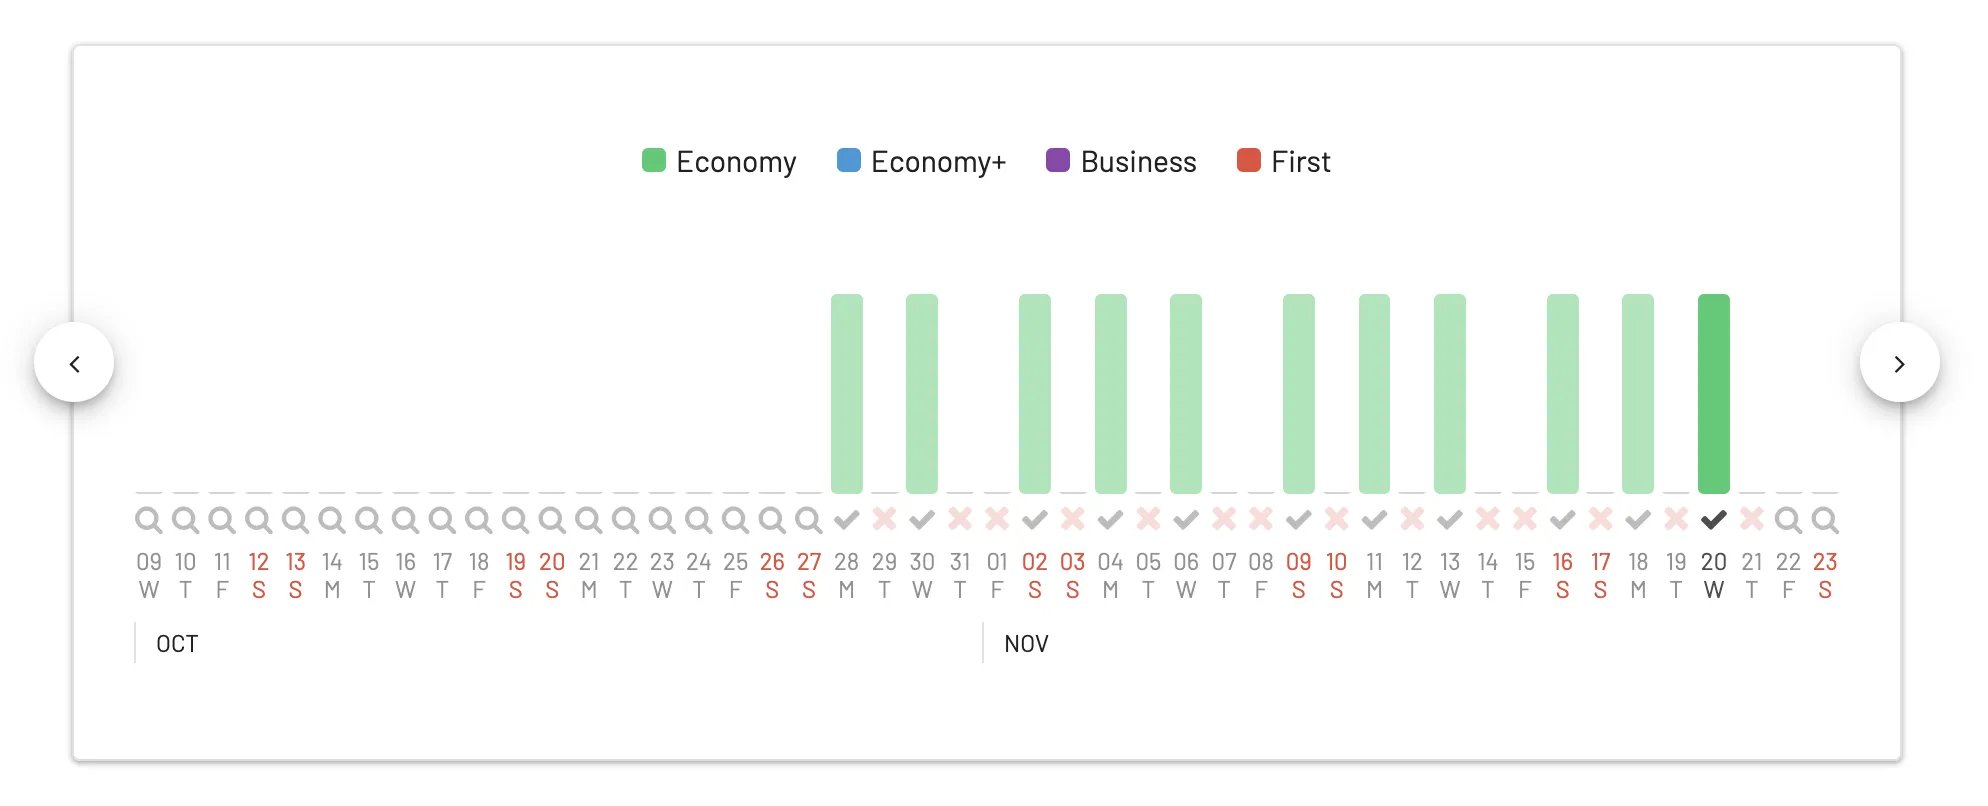The height and width of the screenshot is (806, 1988).
Task: Toggle the Business legend item
Action: pyautogui.click(x=1121, y=161)
